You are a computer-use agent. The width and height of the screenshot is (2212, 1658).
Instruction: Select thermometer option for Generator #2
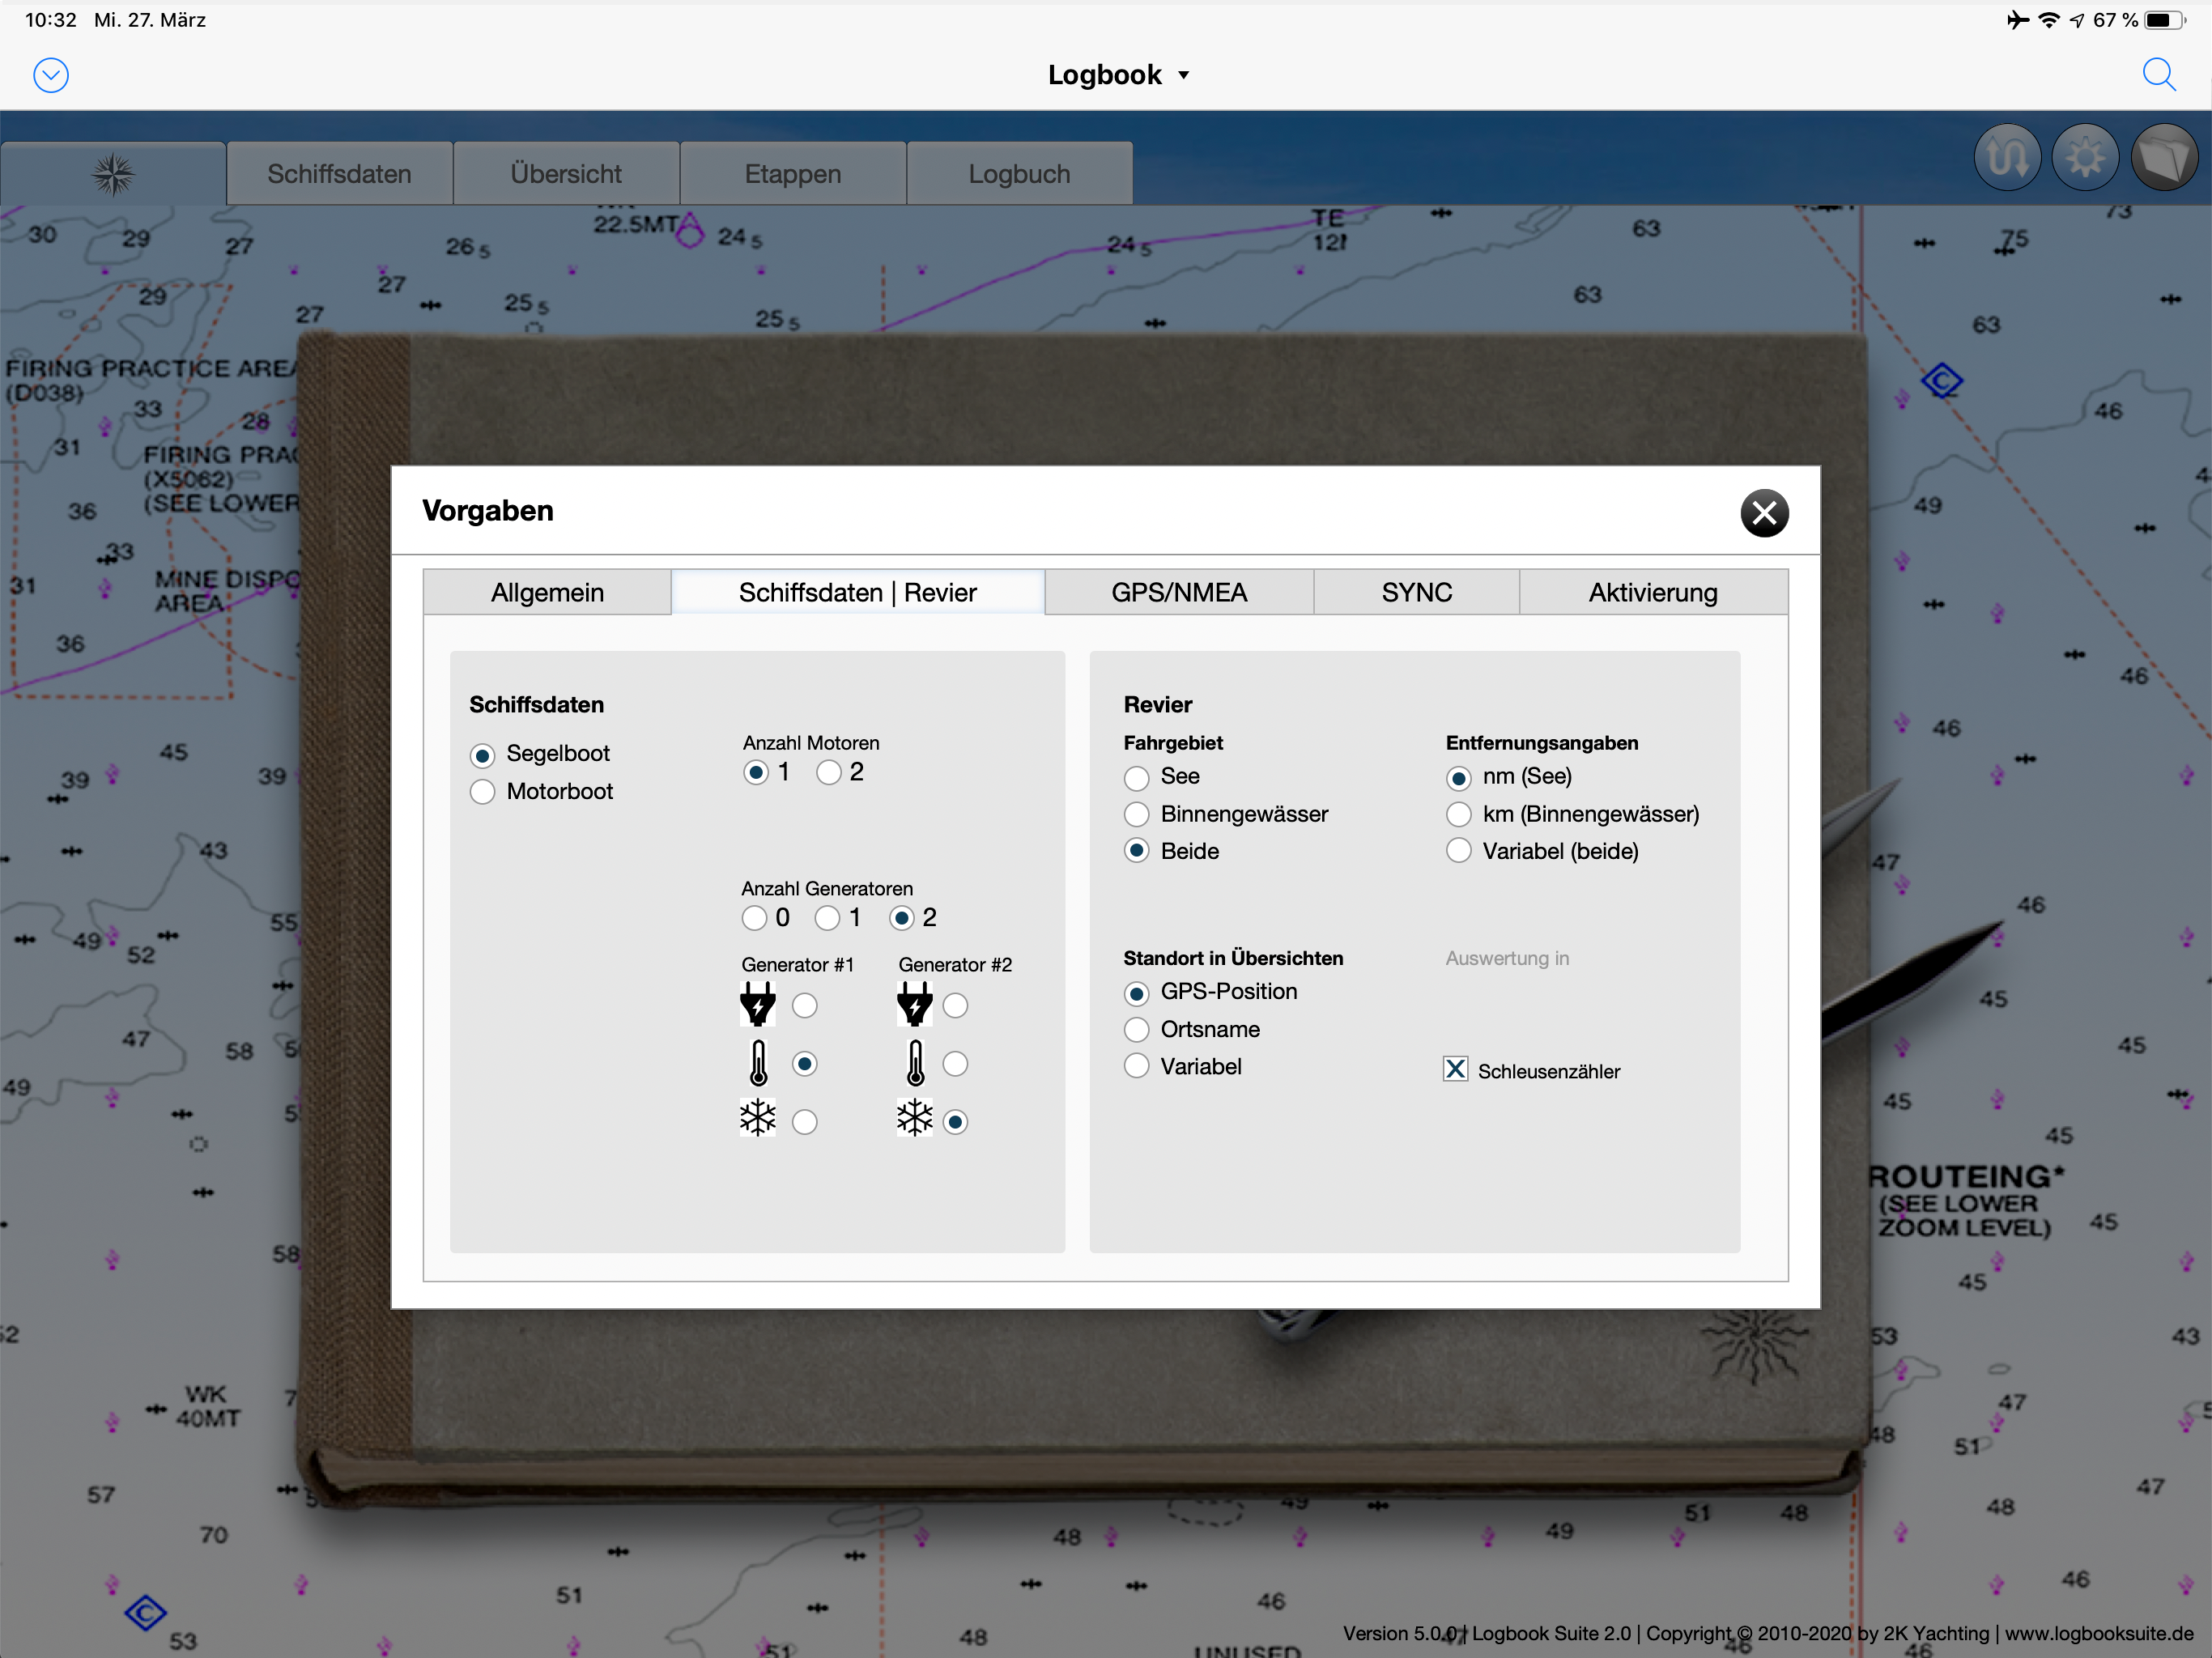click(x=956, y=1064)
